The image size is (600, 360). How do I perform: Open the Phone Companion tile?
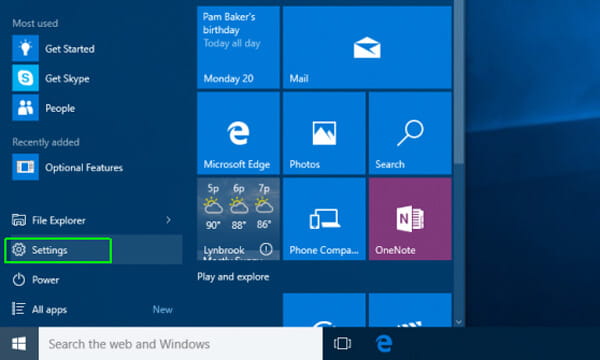(x=324, y=219)
